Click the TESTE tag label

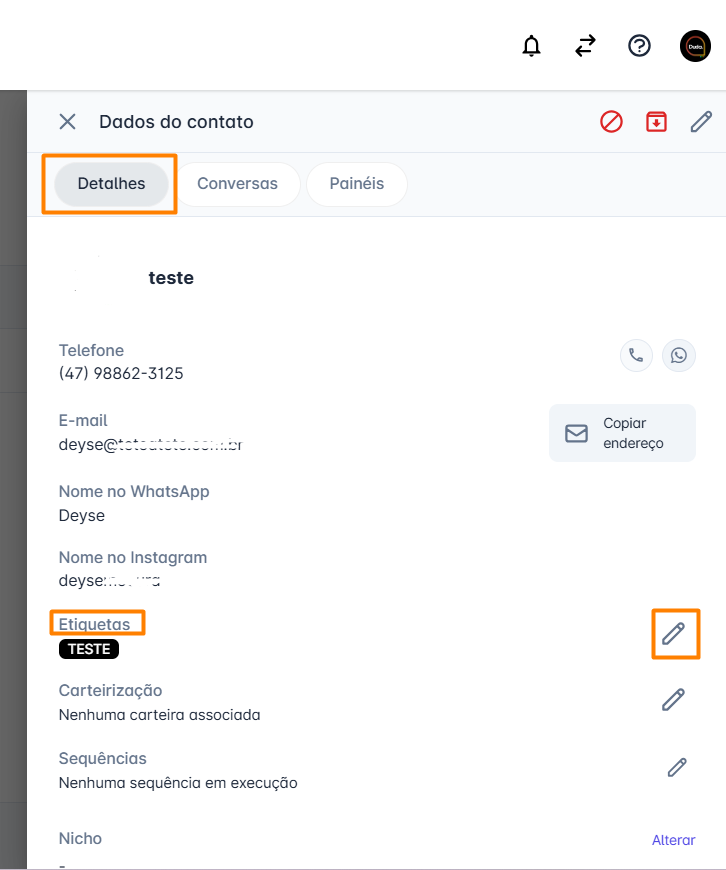click(x=89, y=649)
